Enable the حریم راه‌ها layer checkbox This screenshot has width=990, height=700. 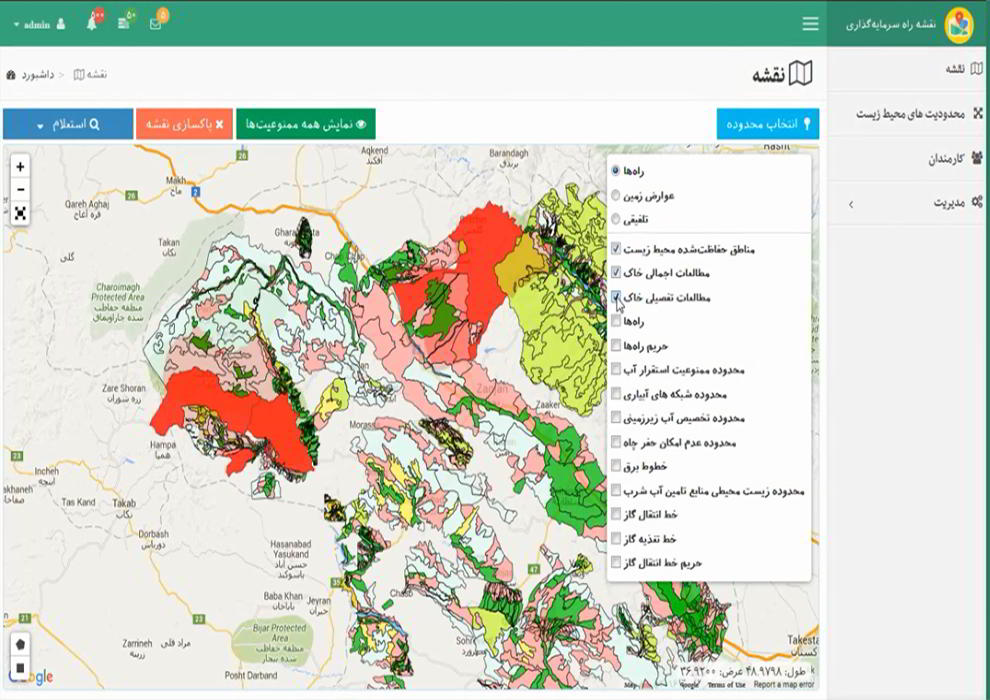[616, 345]
